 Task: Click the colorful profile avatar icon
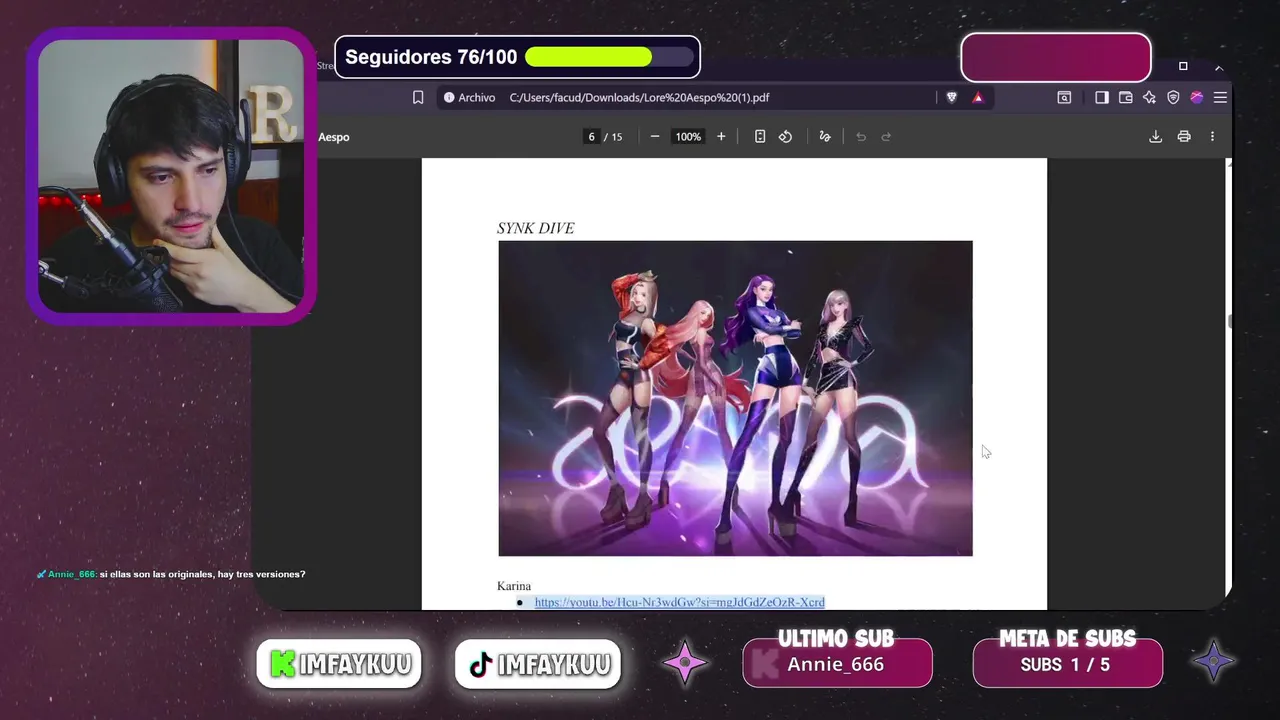click(1196, 97)
